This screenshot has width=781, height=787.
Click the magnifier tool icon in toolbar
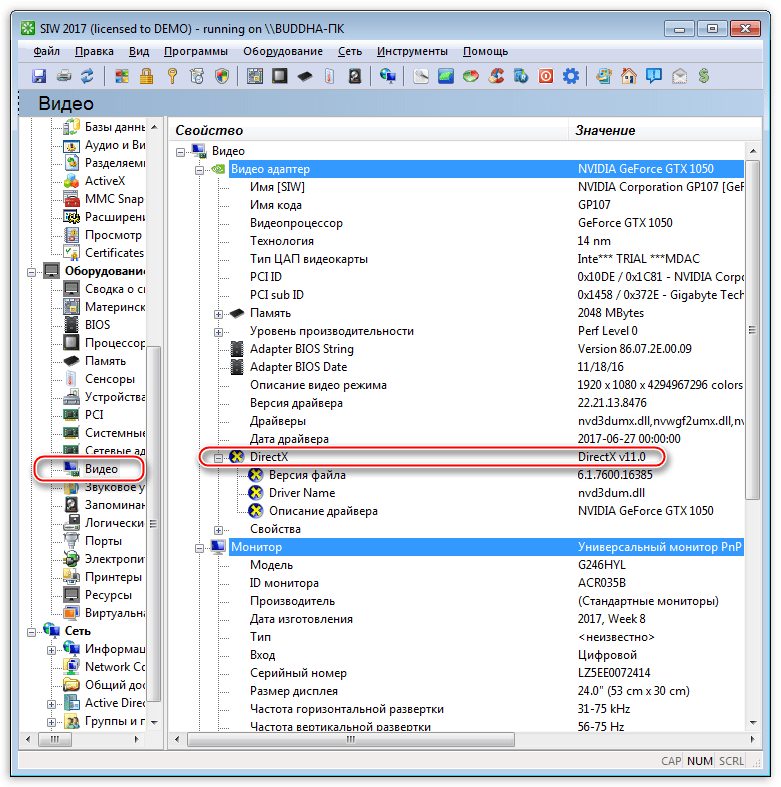421,76
